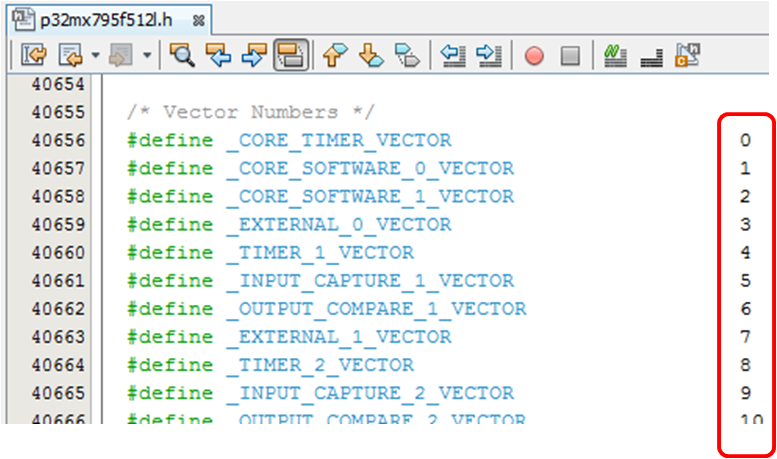Click _CORE_SOFTWARE_1_VECTOR define

tap(370, 196)
